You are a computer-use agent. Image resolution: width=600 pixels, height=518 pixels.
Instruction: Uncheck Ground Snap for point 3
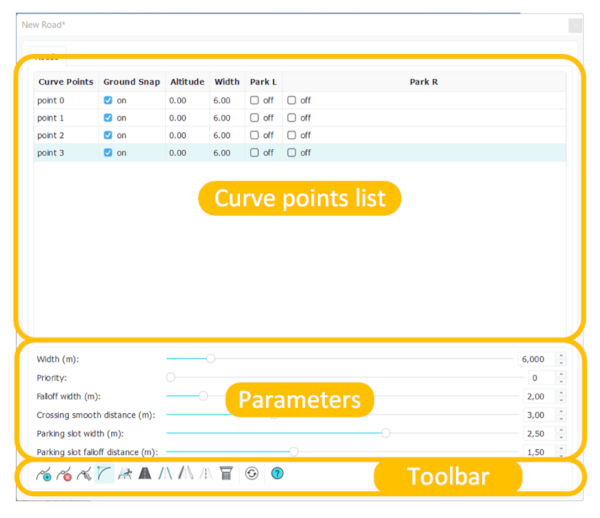click(108, 152)
